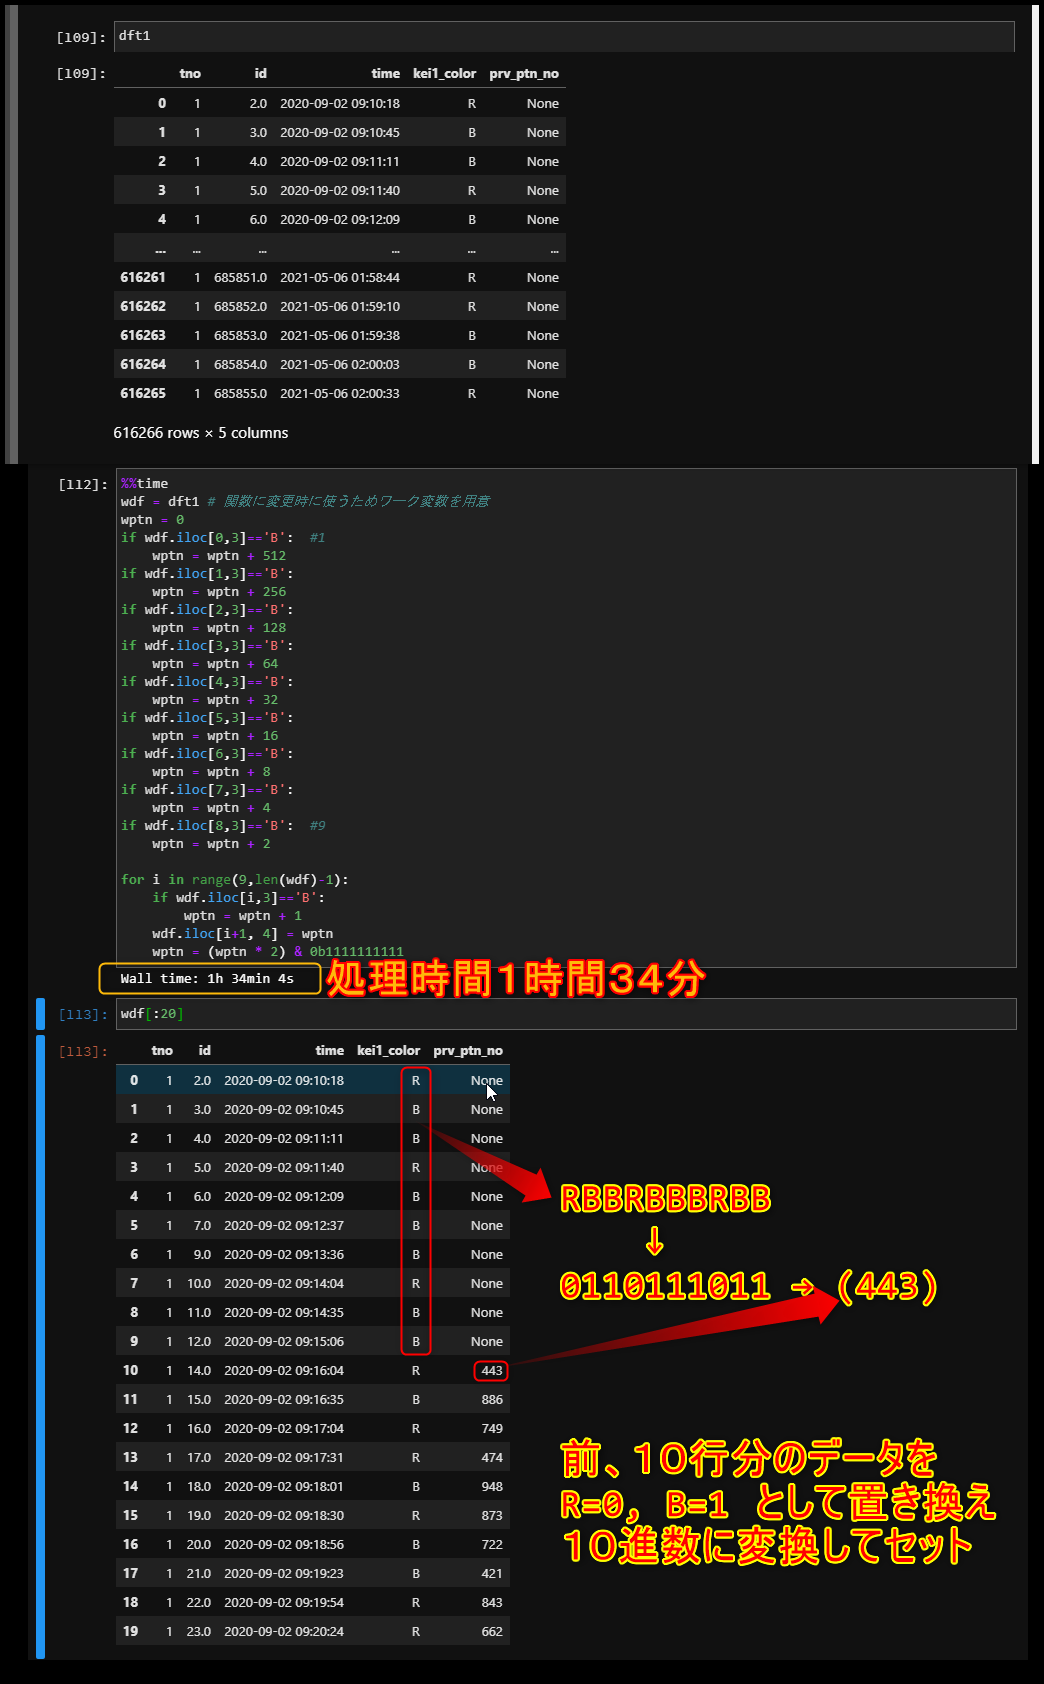The width and height of the screenshot is (1044, 1684).
Task: Click the ellipsis row in the dft1 table
Action: click(x=340, y=249)
